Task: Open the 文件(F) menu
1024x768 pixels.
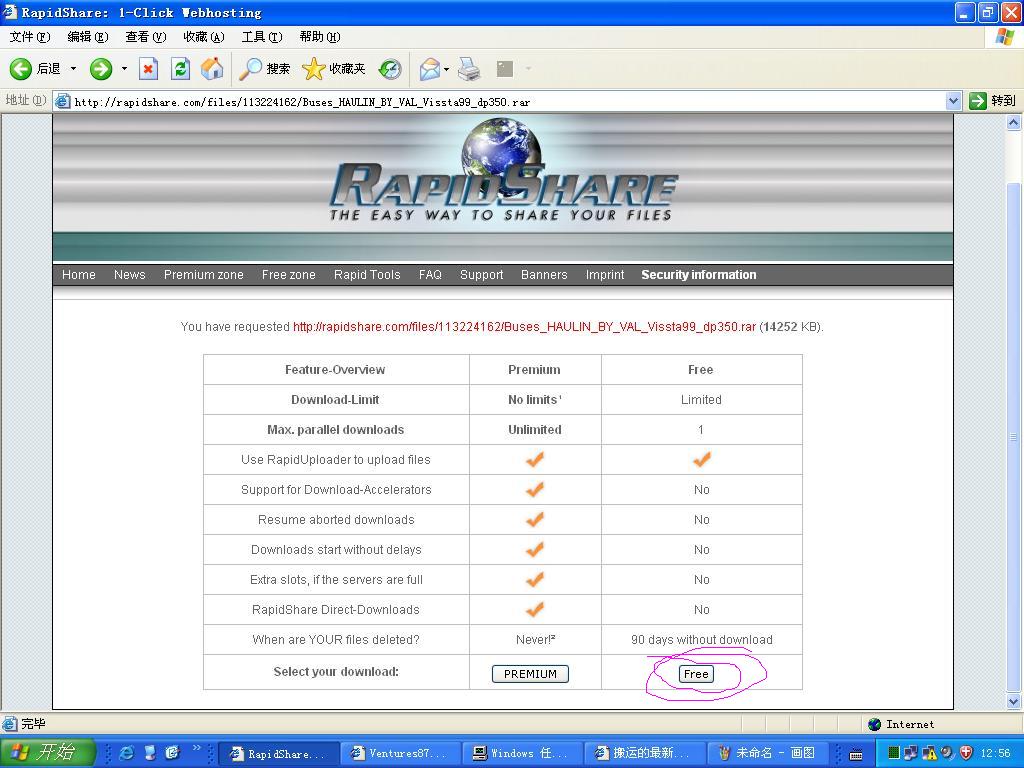Action: pyautogui.click(x=29, y=37)
